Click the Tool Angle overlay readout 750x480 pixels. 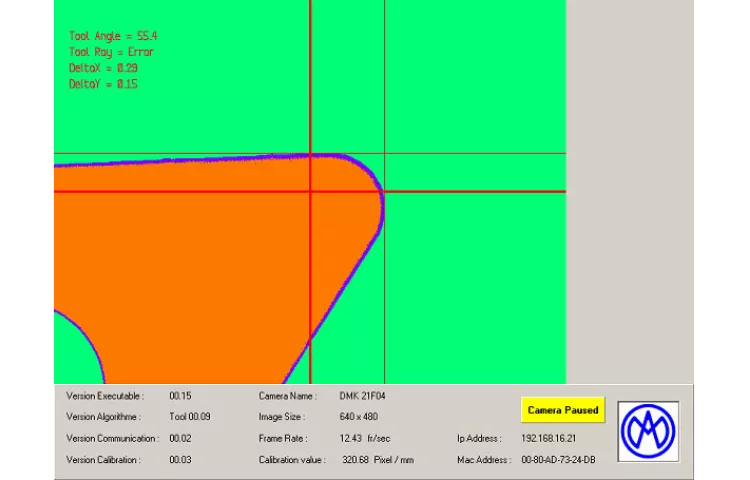(113, 36)
